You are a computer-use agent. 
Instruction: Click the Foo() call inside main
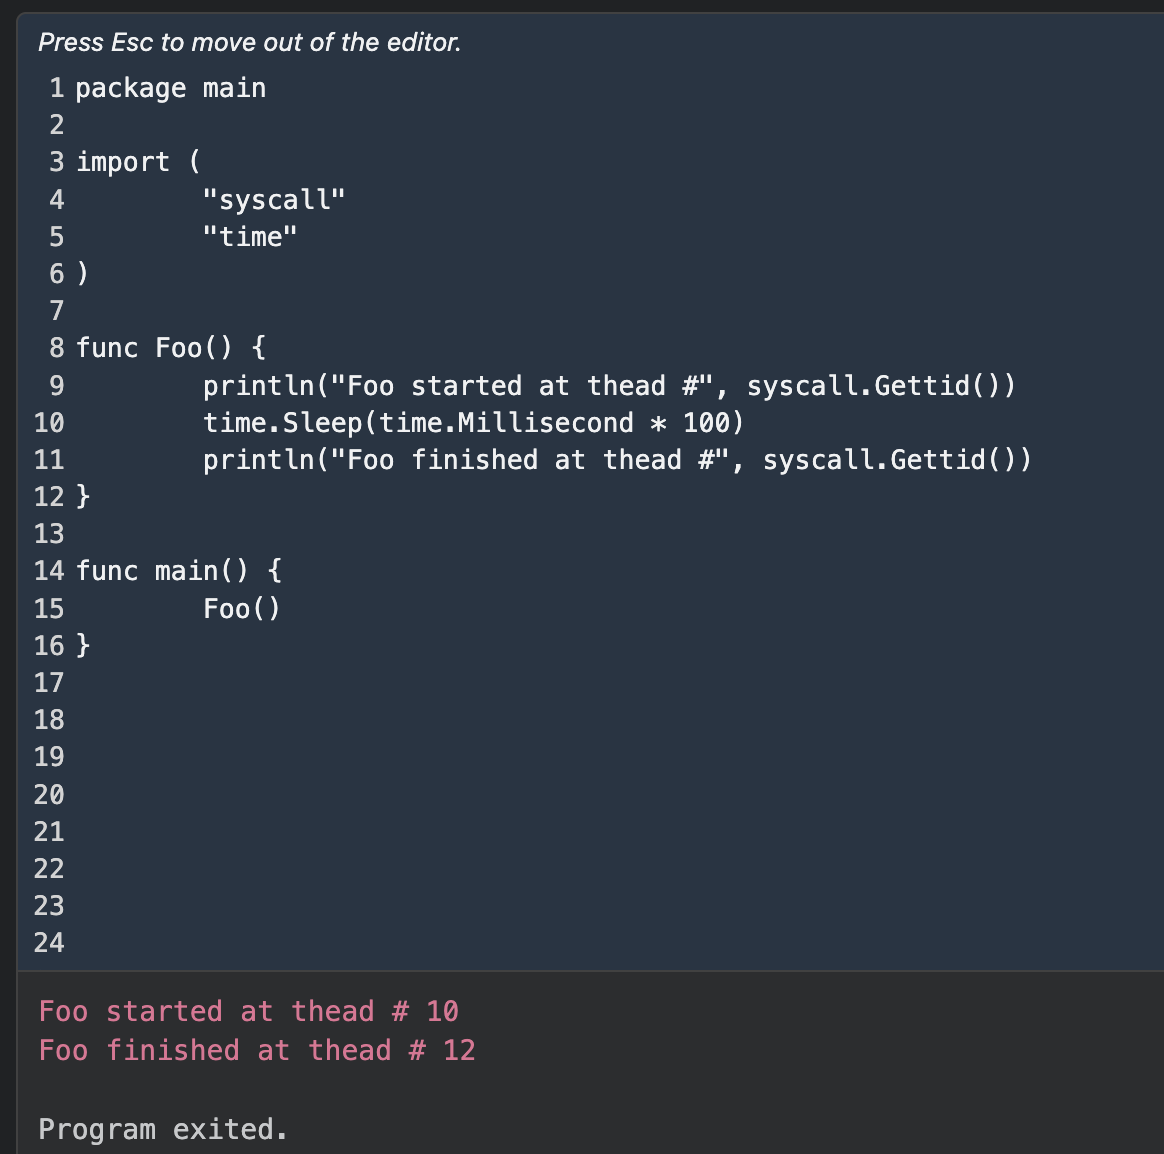tap(242, 608)
